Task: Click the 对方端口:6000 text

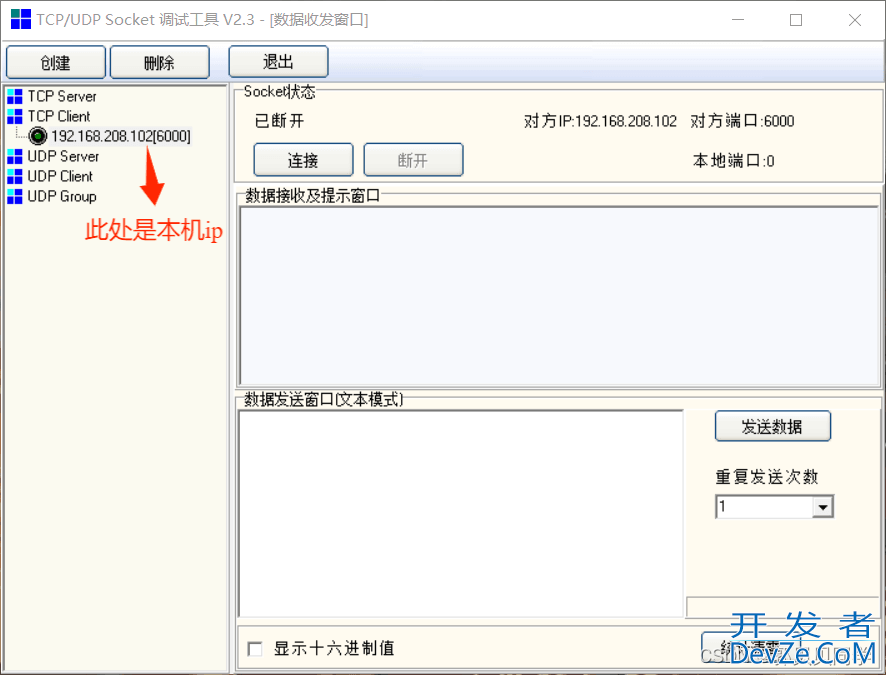Action: coord(742,121)
